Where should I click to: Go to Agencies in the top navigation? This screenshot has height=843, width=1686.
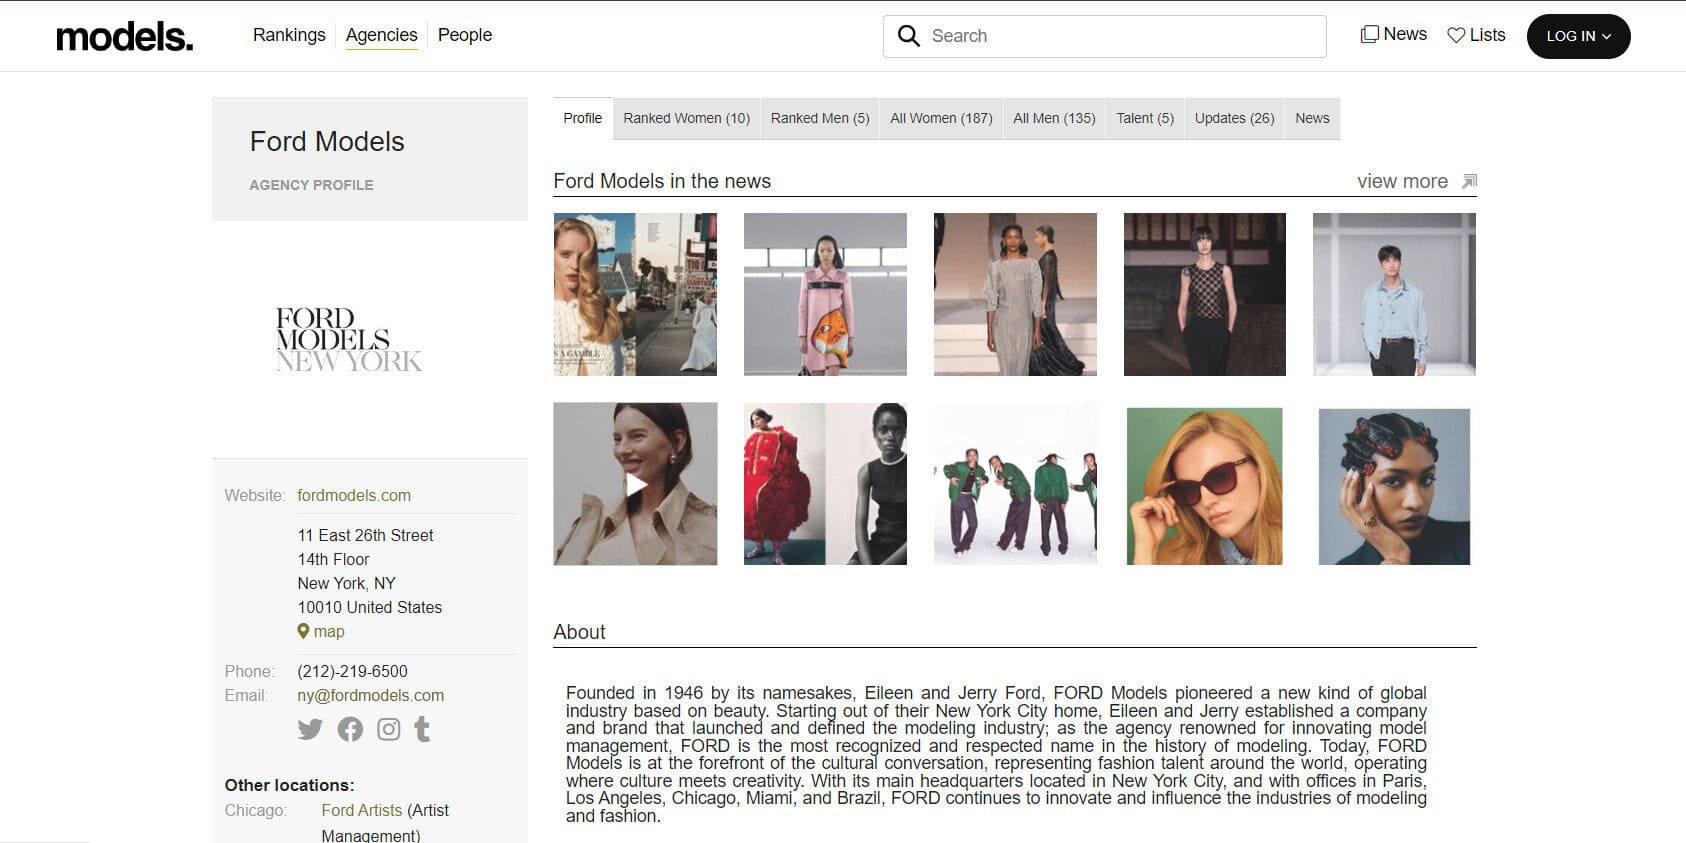(382, 35)
